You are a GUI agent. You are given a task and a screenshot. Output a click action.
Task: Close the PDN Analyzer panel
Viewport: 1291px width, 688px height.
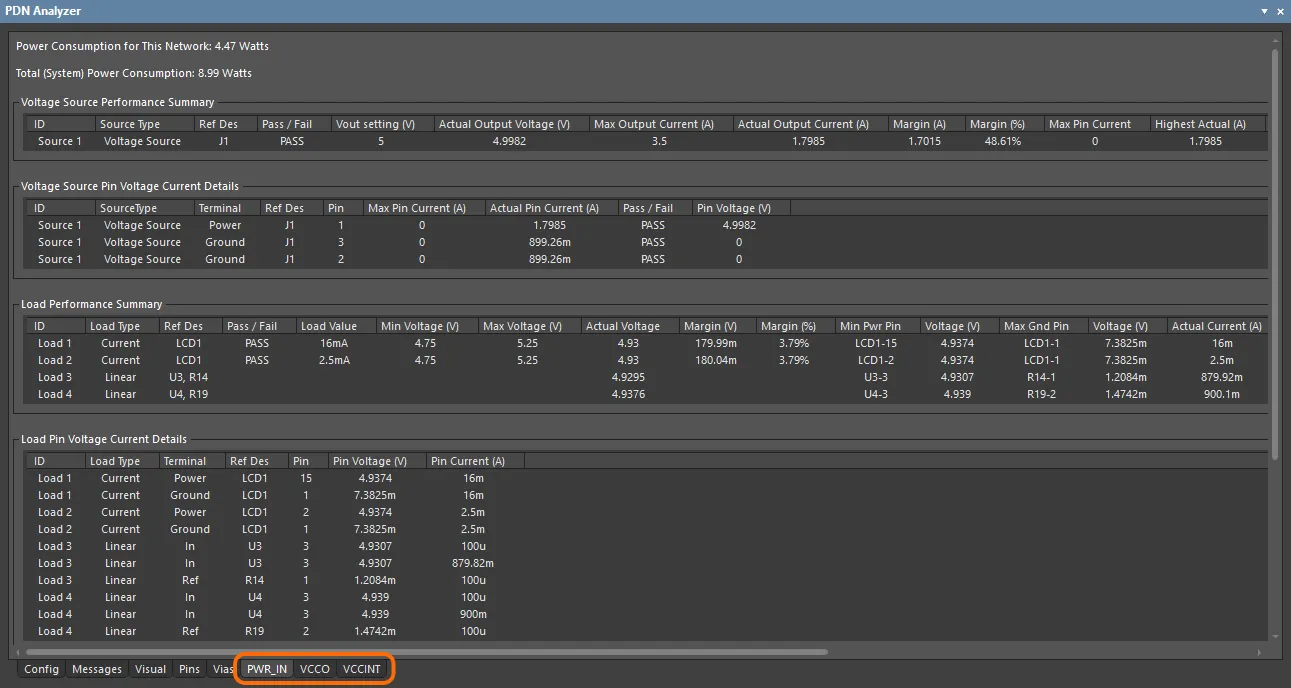pyautogui.click(x=1280, y=11)
